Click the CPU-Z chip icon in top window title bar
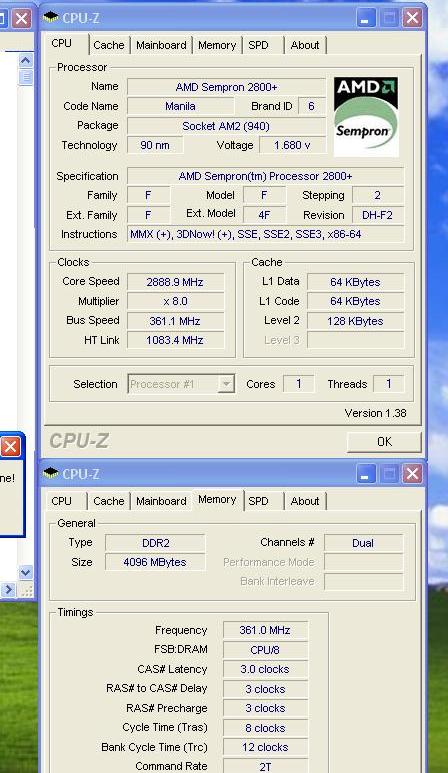Viewport: 448px width, 773px height. point(51,18)
